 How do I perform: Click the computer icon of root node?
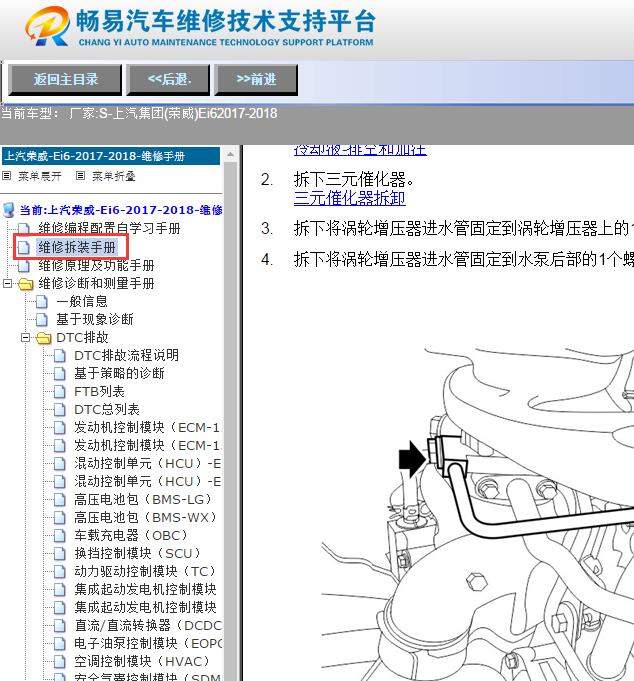tap(9, 210)
